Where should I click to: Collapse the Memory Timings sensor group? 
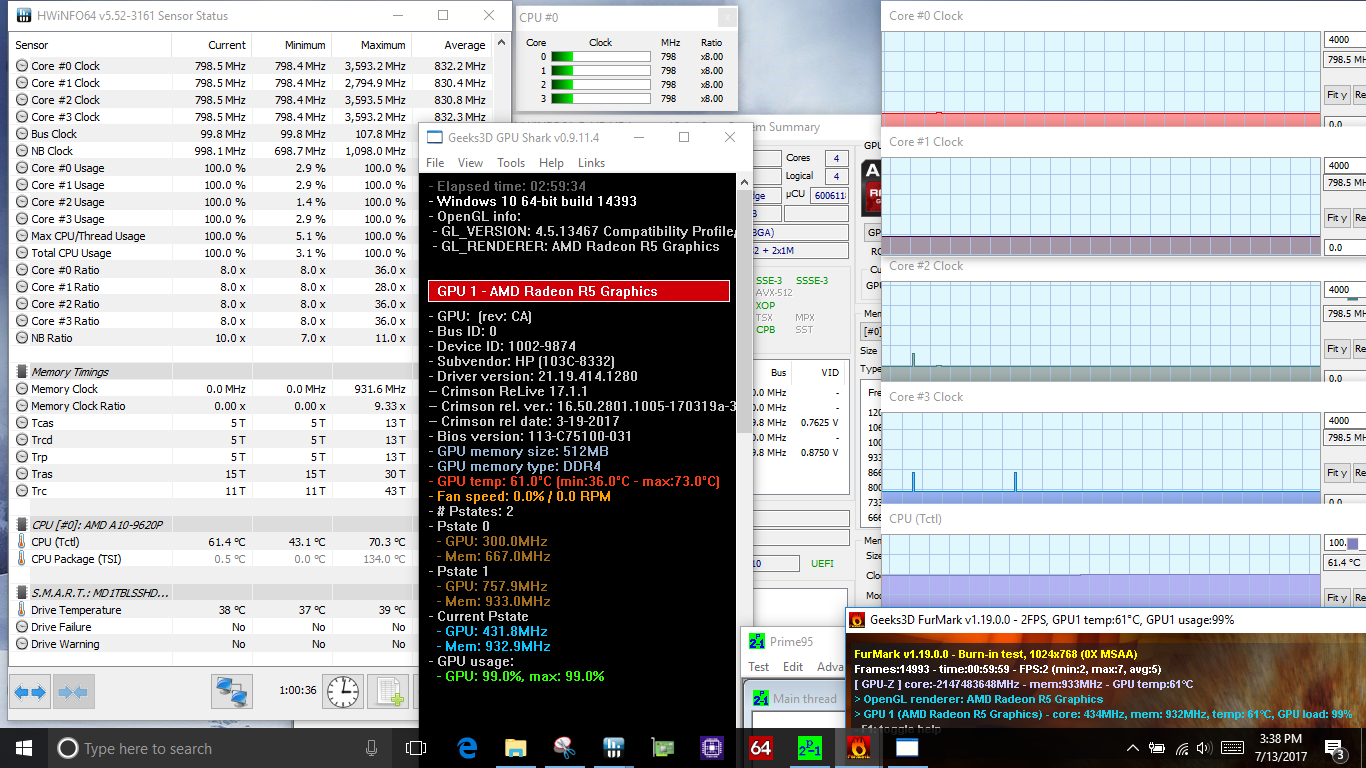pos(23,372)
